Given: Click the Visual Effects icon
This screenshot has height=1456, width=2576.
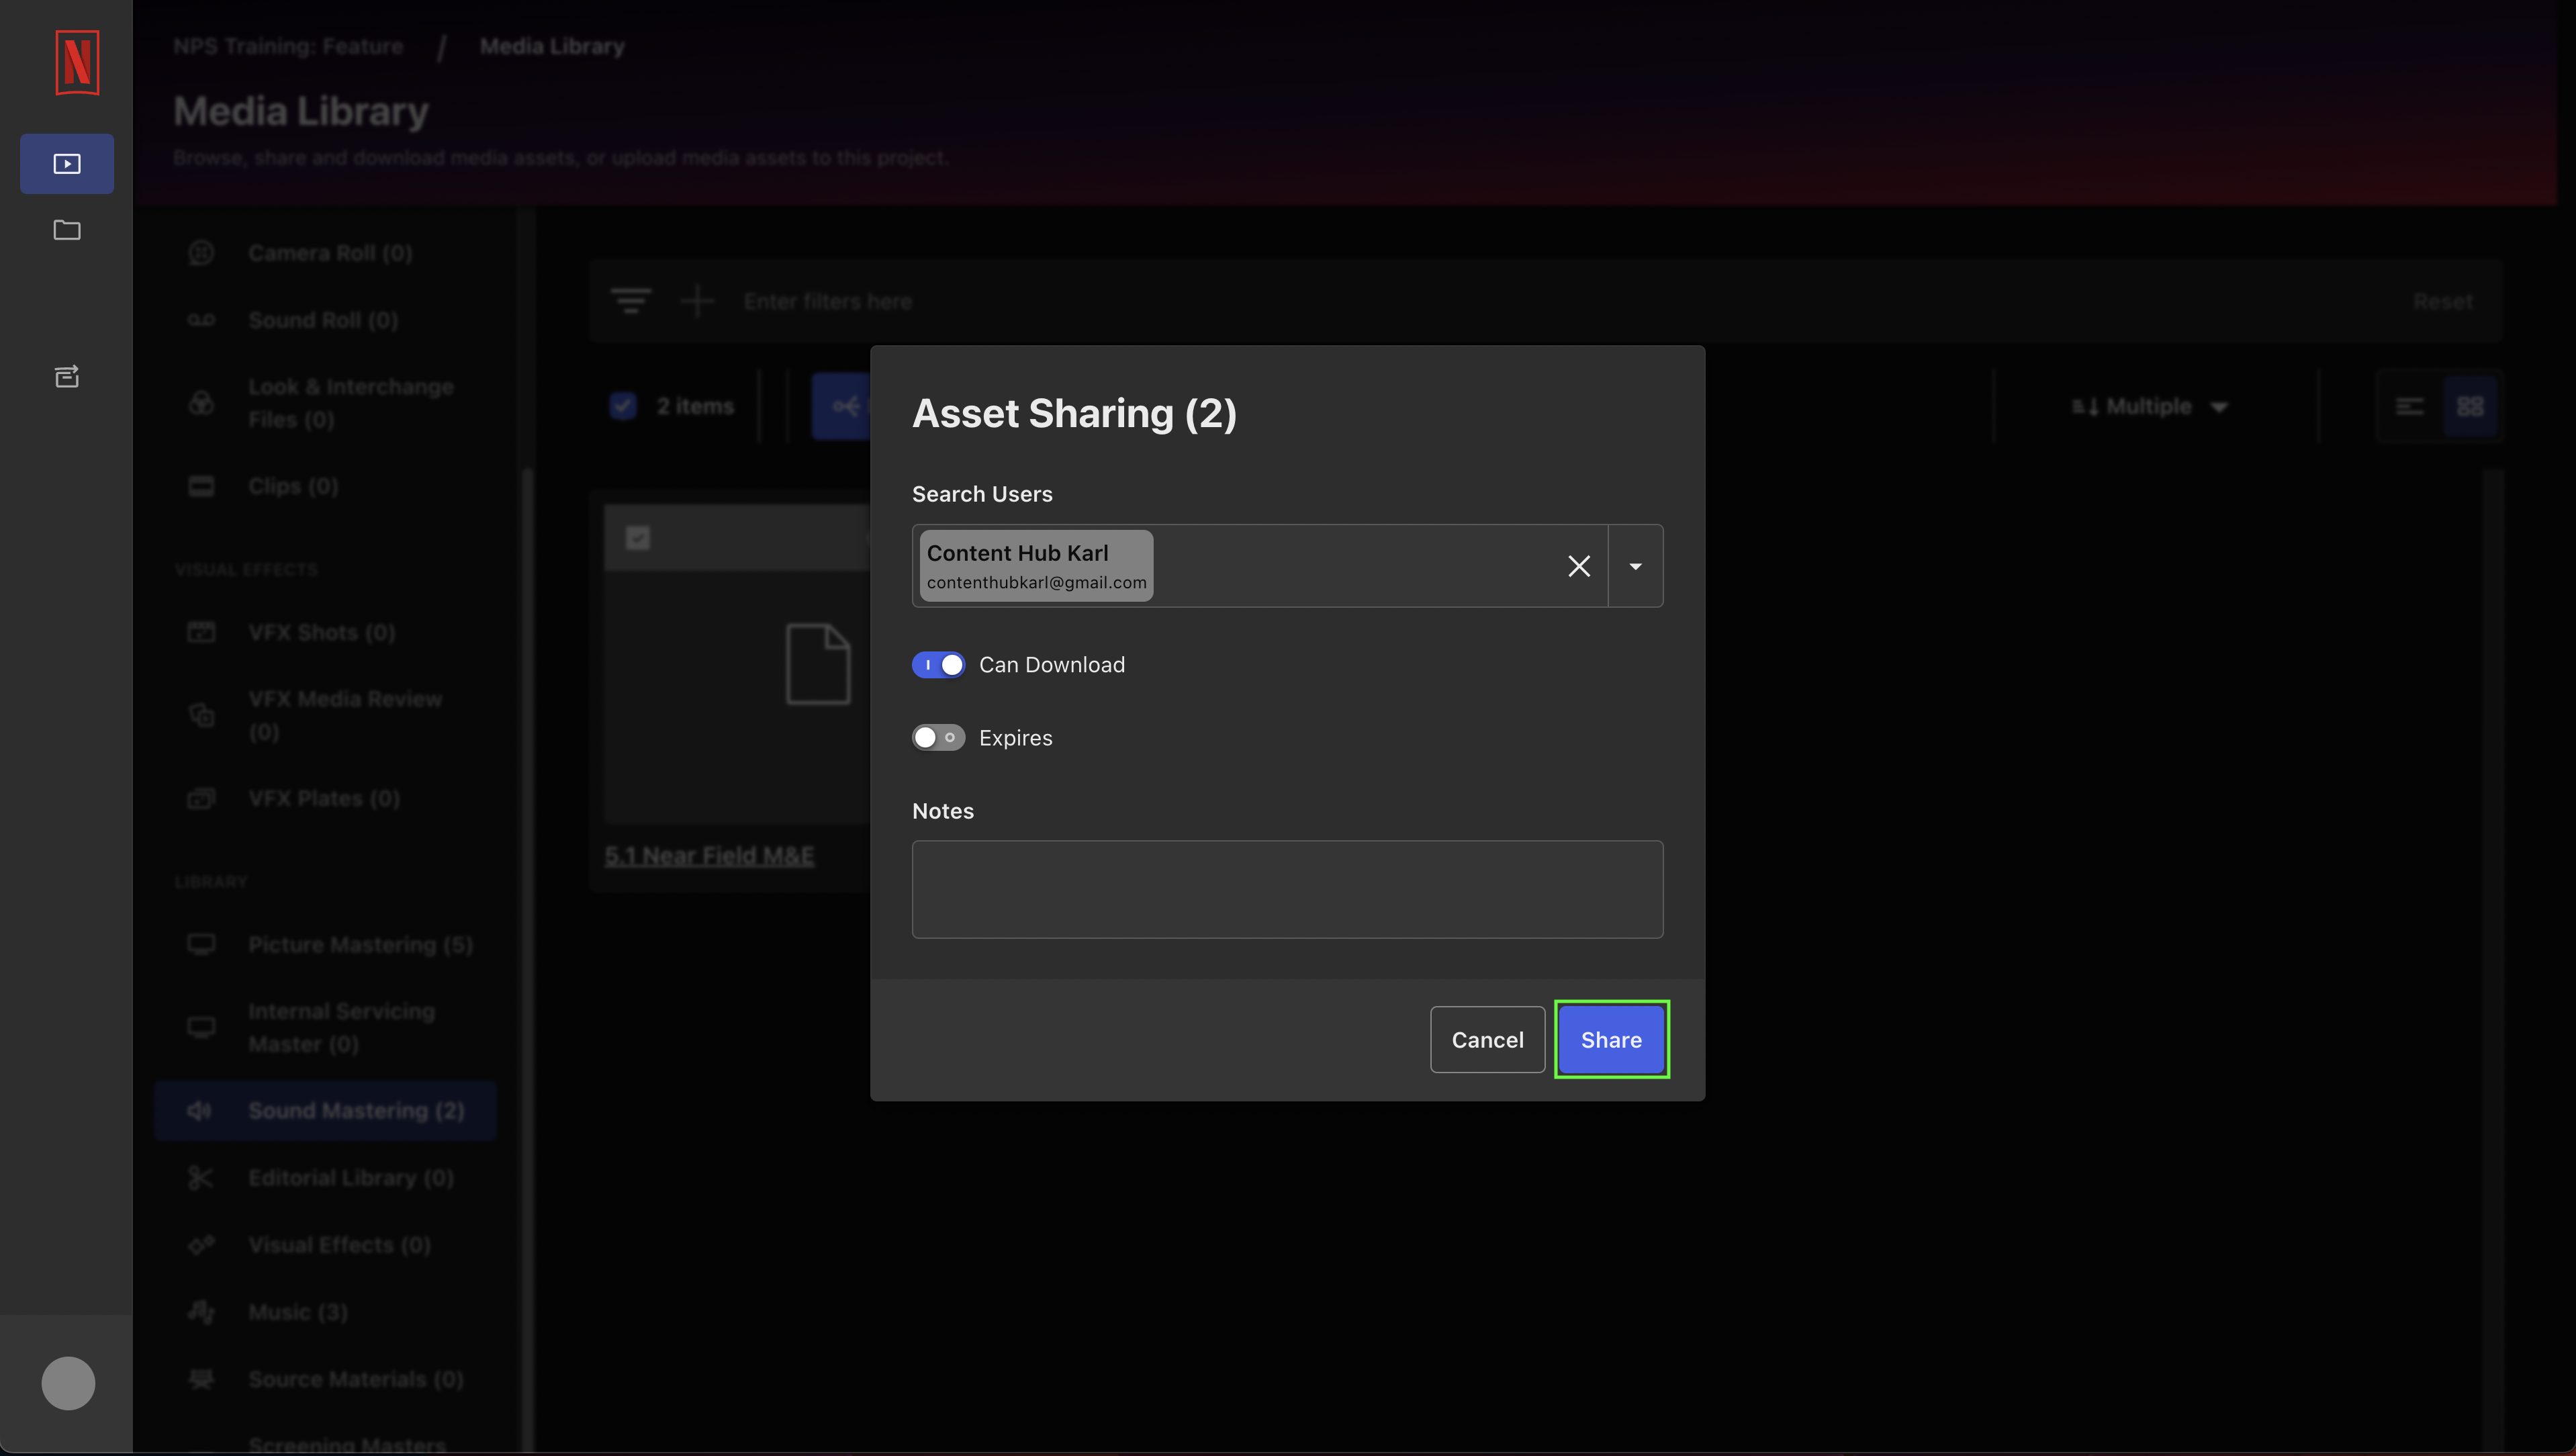Looking at the screenshot, I should (x=201, y=1245).
